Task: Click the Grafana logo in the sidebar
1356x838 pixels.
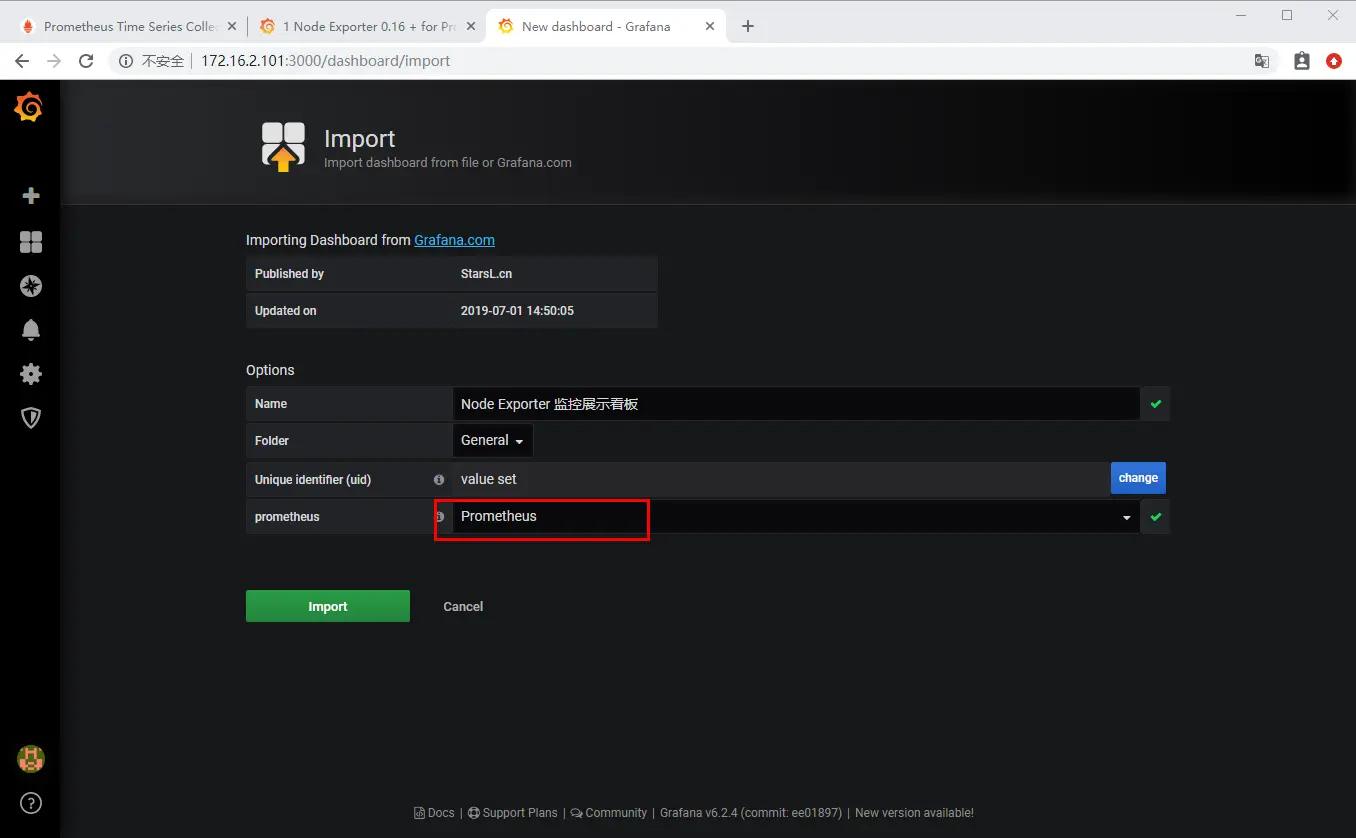Action: click(29, 107)
